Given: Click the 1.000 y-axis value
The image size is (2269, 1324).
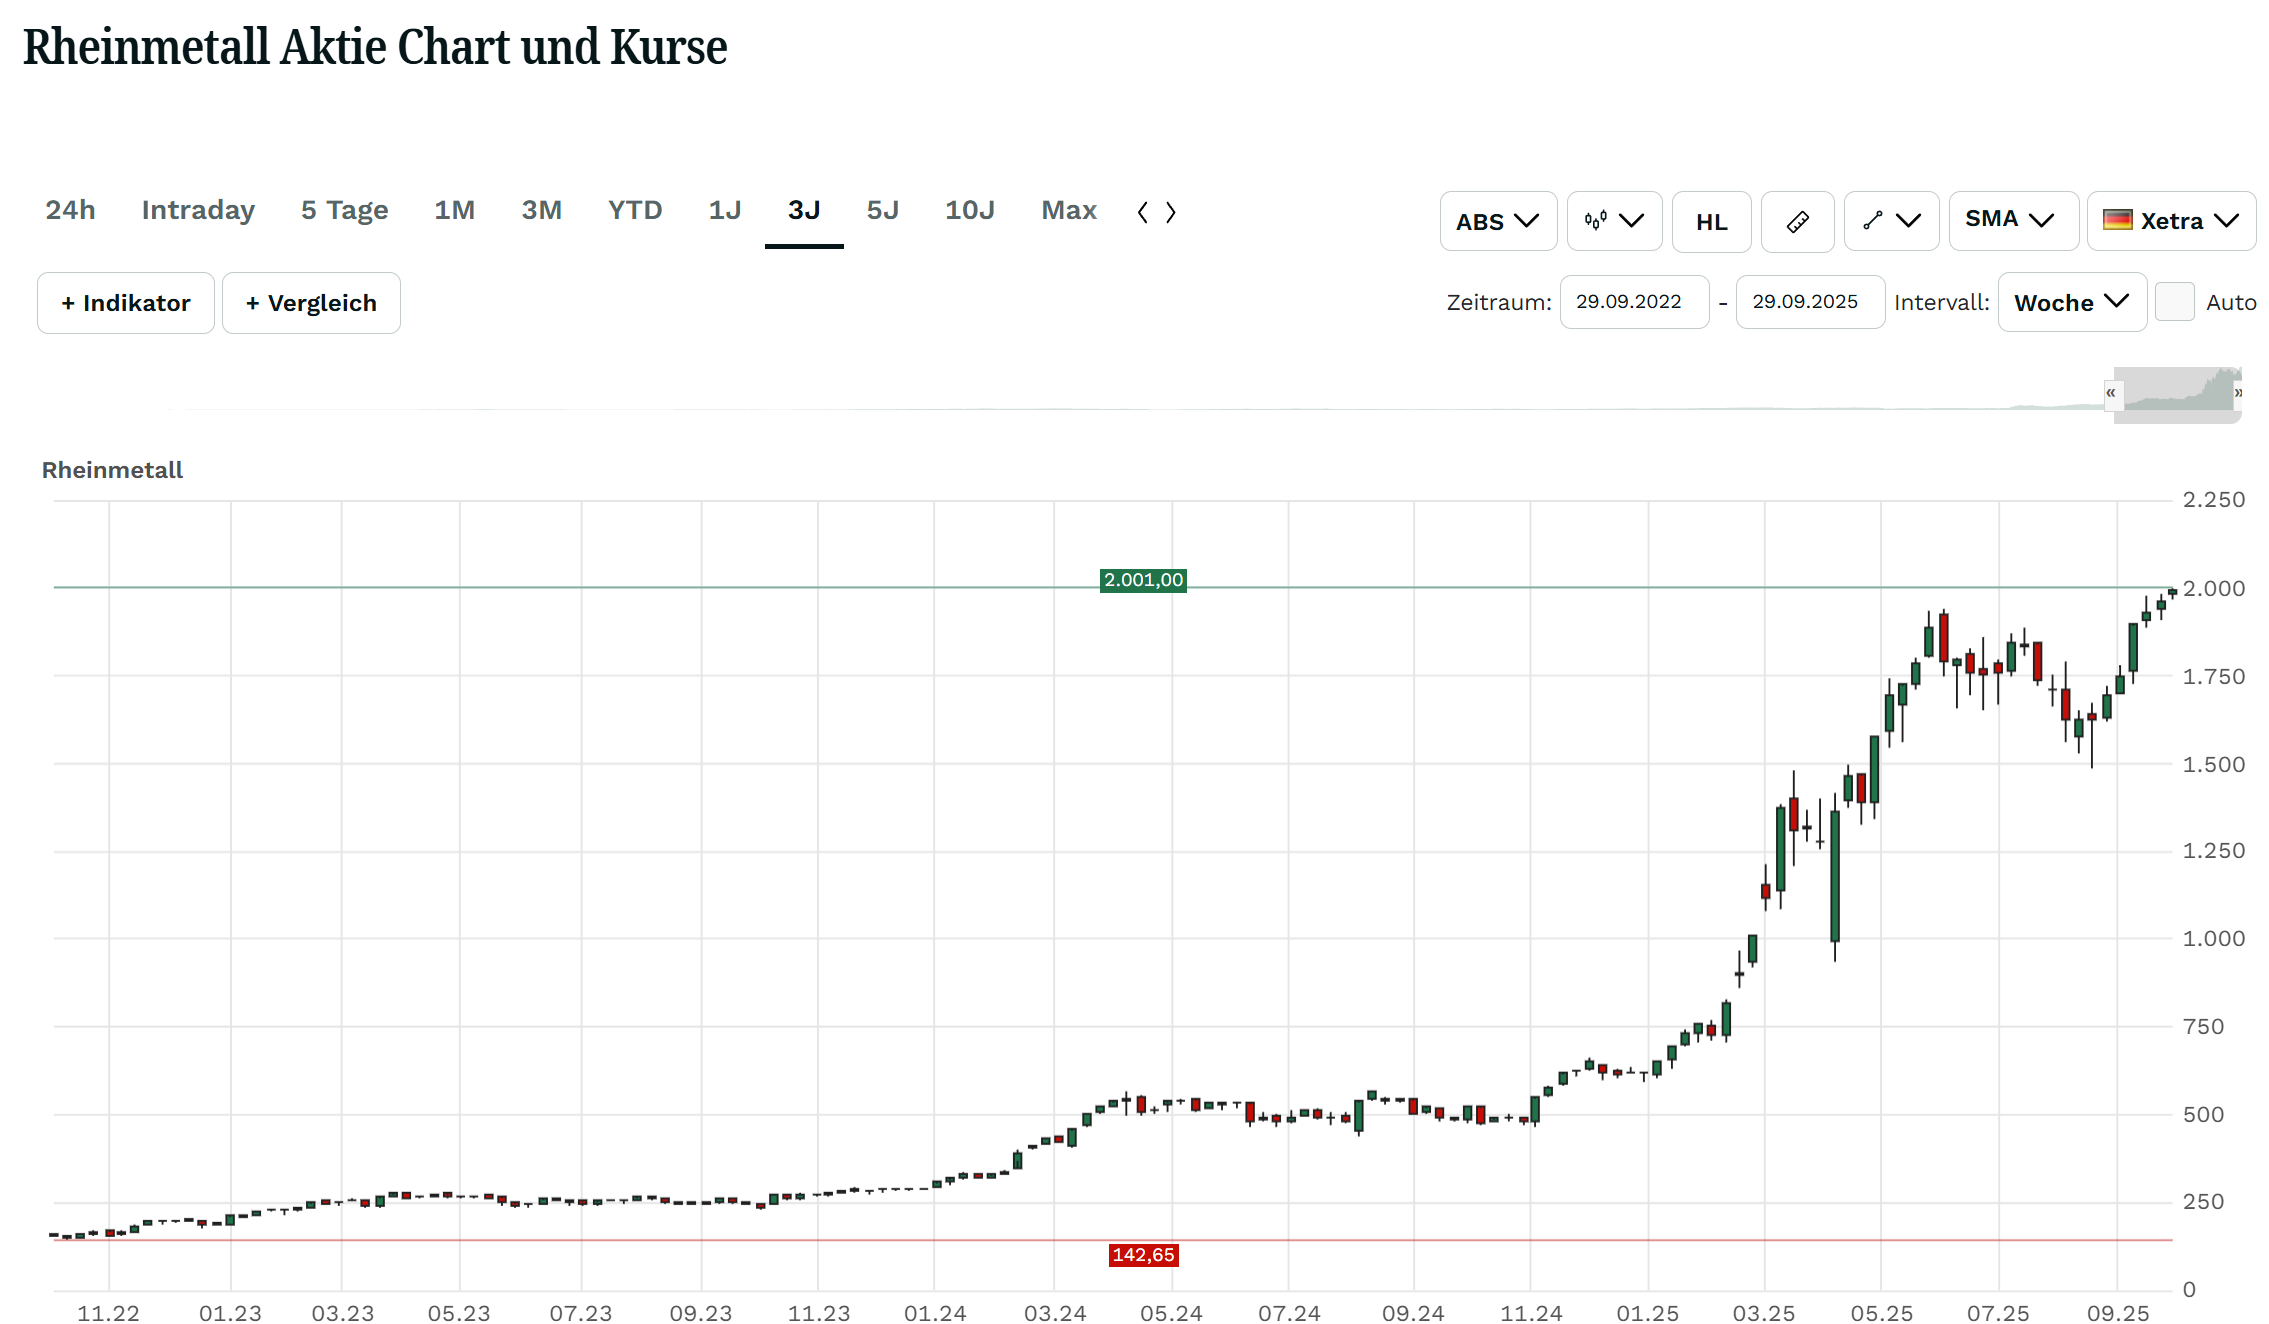Looking at the screenshot, I should [x=2213, y=938].
